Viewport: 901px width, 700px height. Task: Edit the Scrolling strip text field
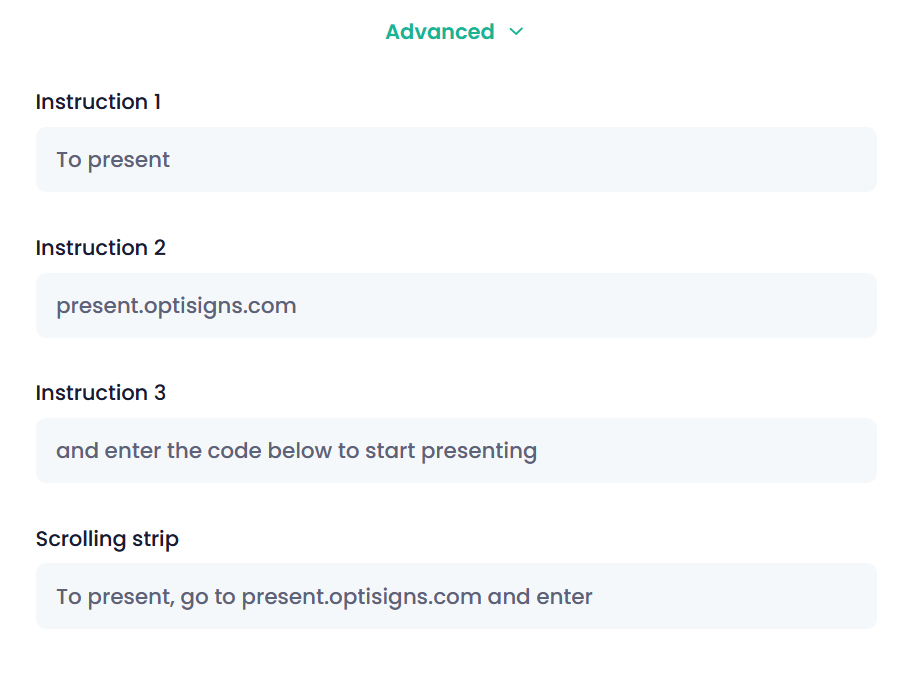click(456, 596)
